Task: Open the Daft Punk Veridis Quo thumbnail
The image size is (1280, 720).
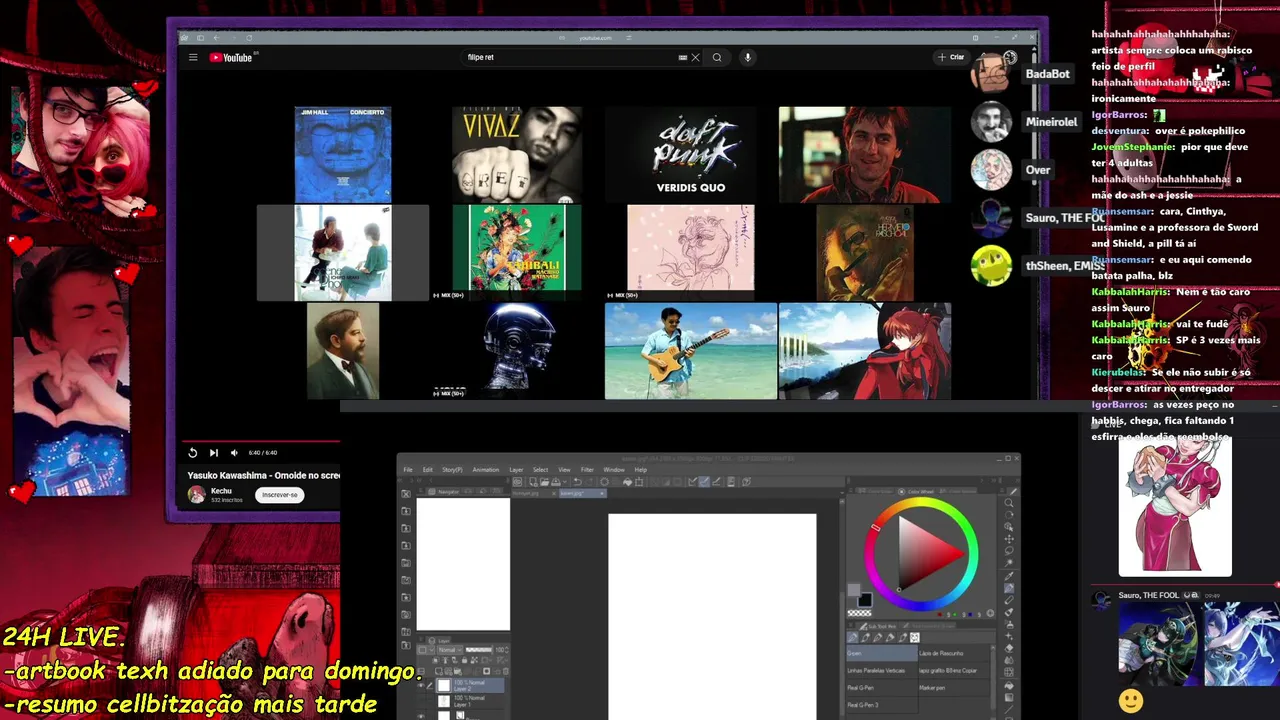Action: 691,154
